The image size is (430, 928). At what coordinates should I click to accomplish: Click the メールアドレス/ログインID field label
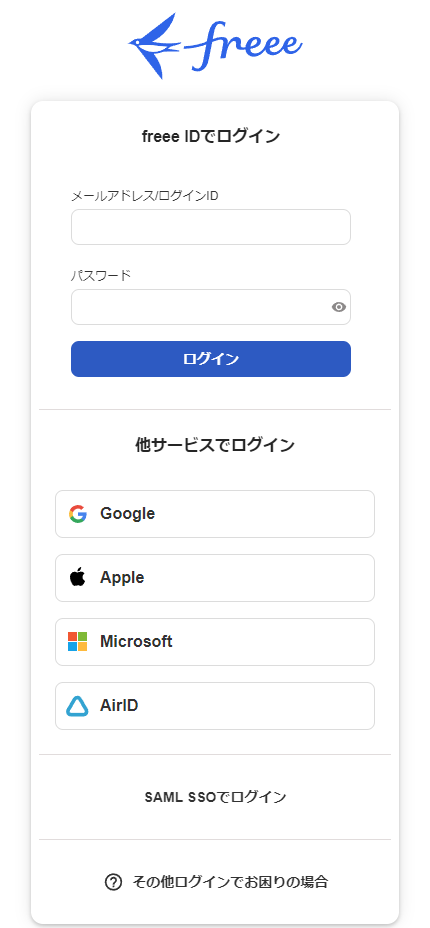click(x=145, y=196)
